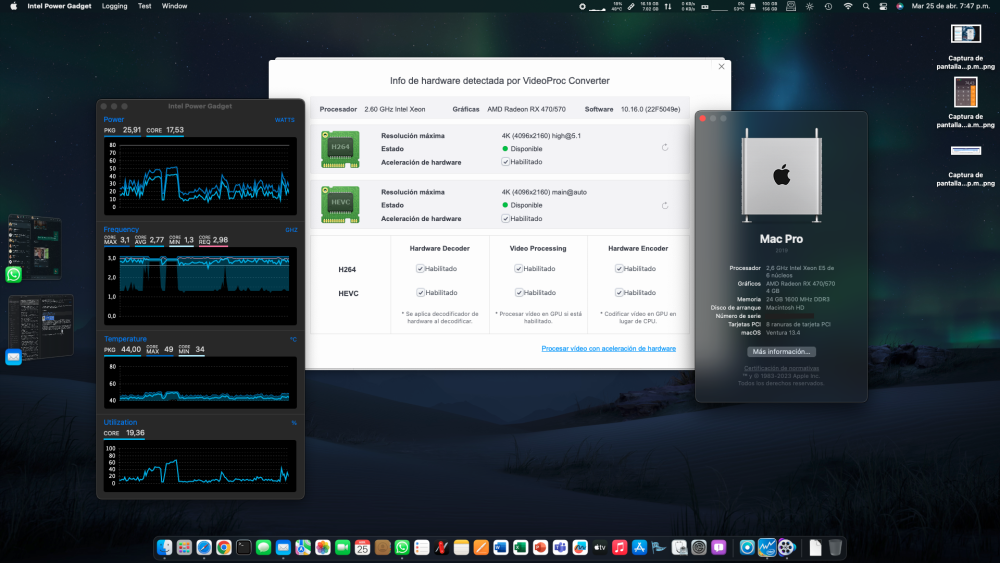This screenshot has height=563, width=1000.
Task: Close the VideoProc hardware info dialog
Action: click(x=721, y=66)
